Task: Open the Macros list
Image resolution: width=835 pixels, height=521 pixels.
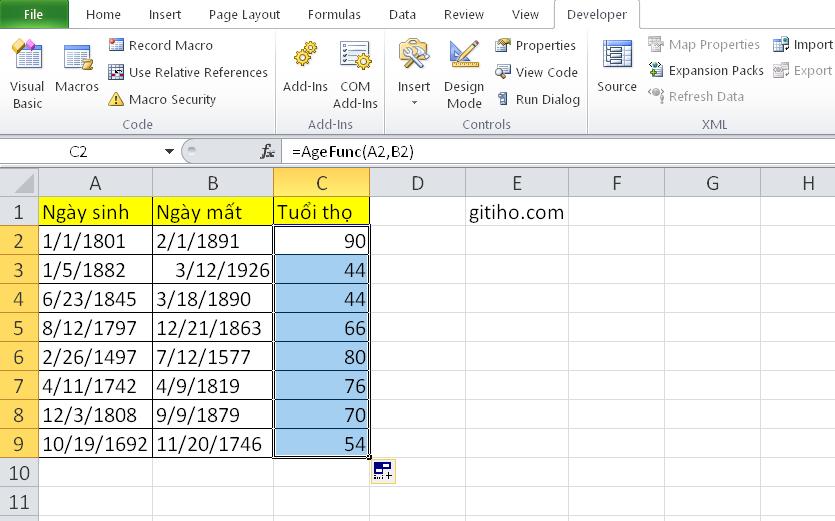Action: (x=77, y=68)
